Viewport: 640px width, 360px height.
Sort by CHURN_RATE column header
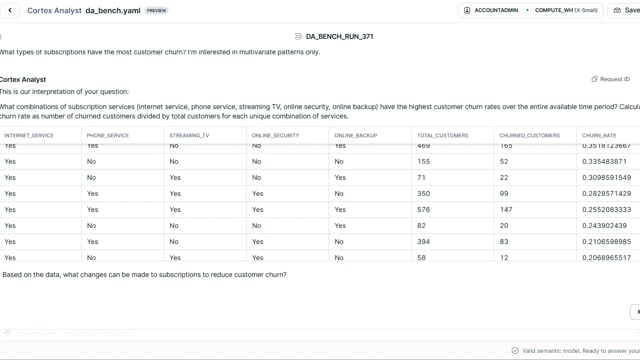pyautogui.click(x=599, y=135)
